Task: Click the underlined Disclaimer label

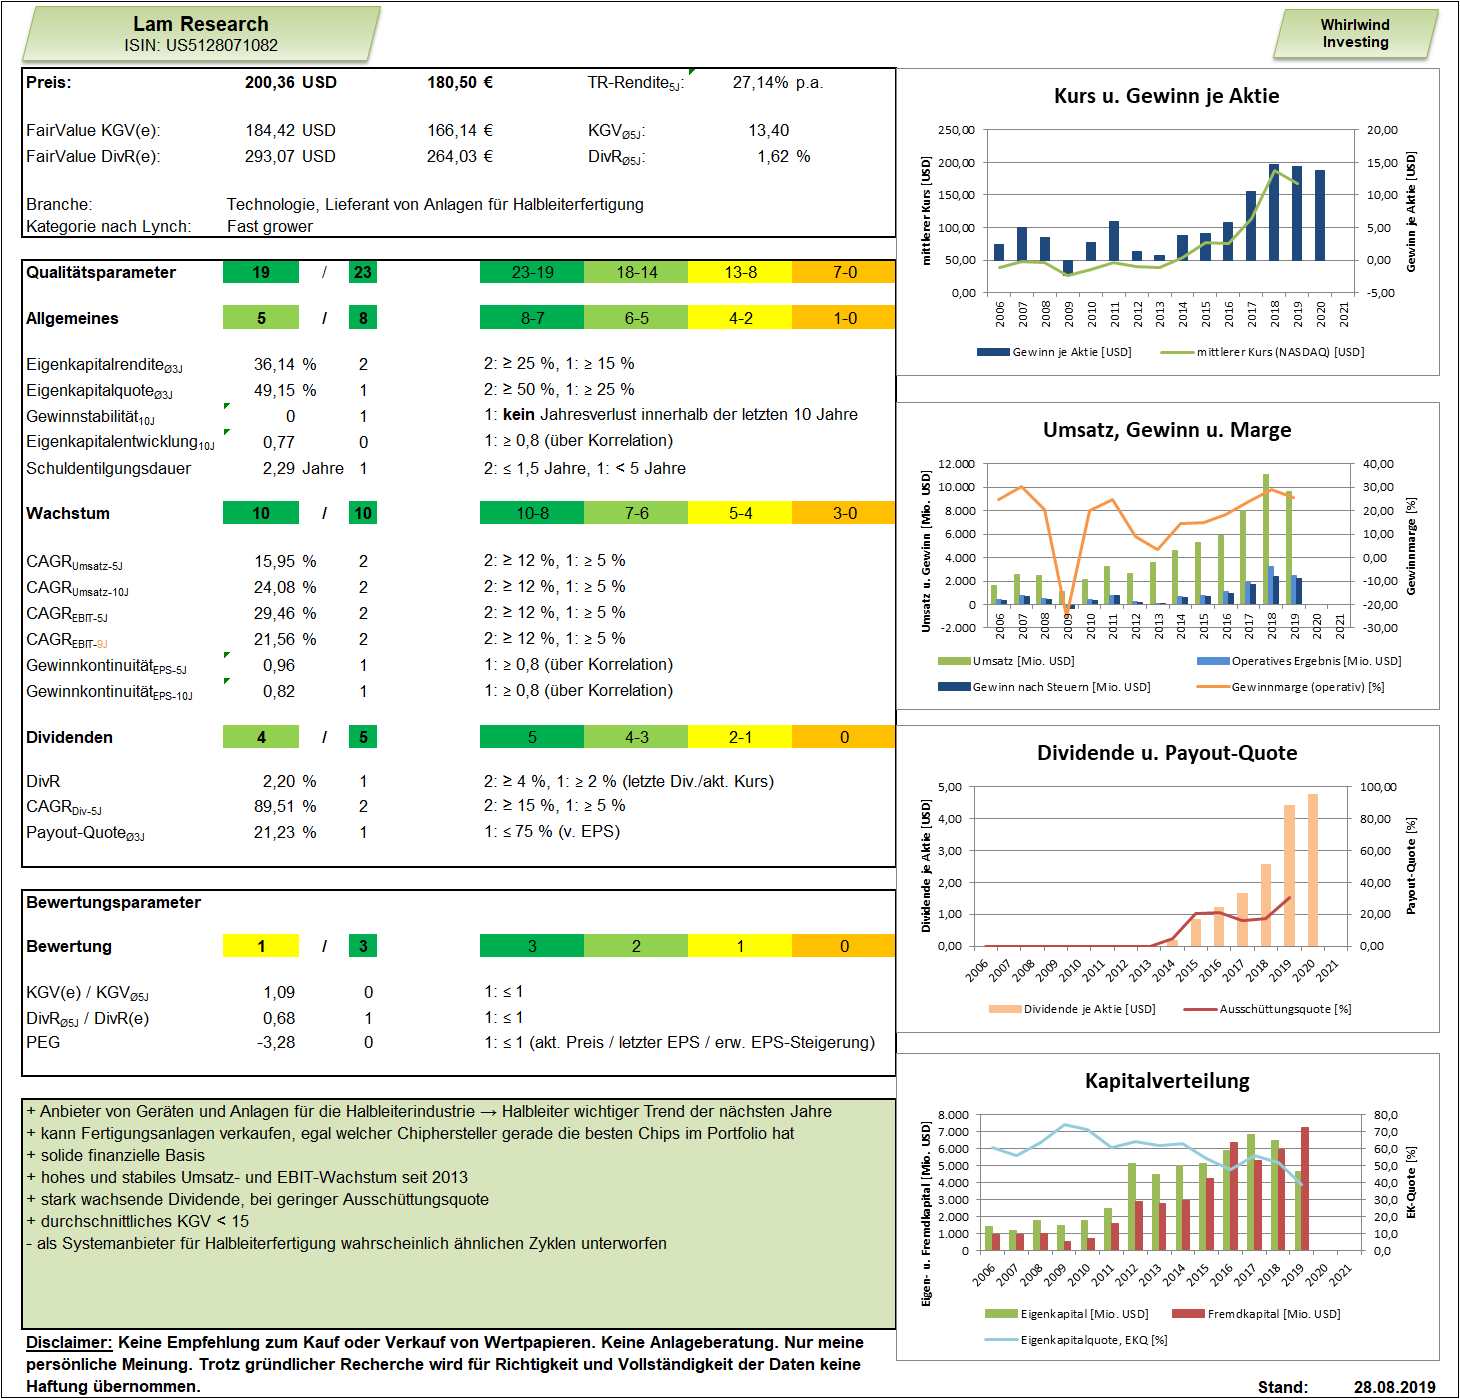Action: click(69, 1342)
